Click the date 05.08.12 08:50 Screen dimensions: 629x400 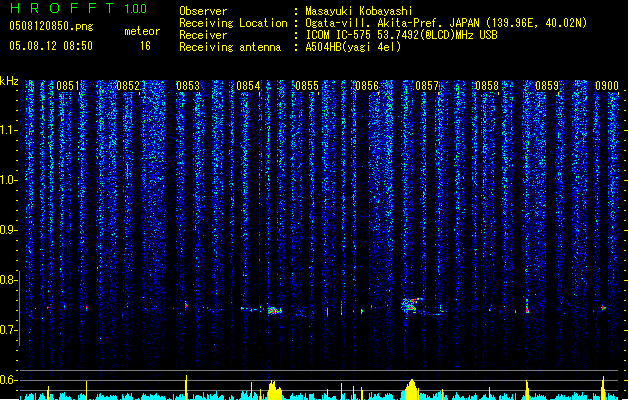[51, 45]
